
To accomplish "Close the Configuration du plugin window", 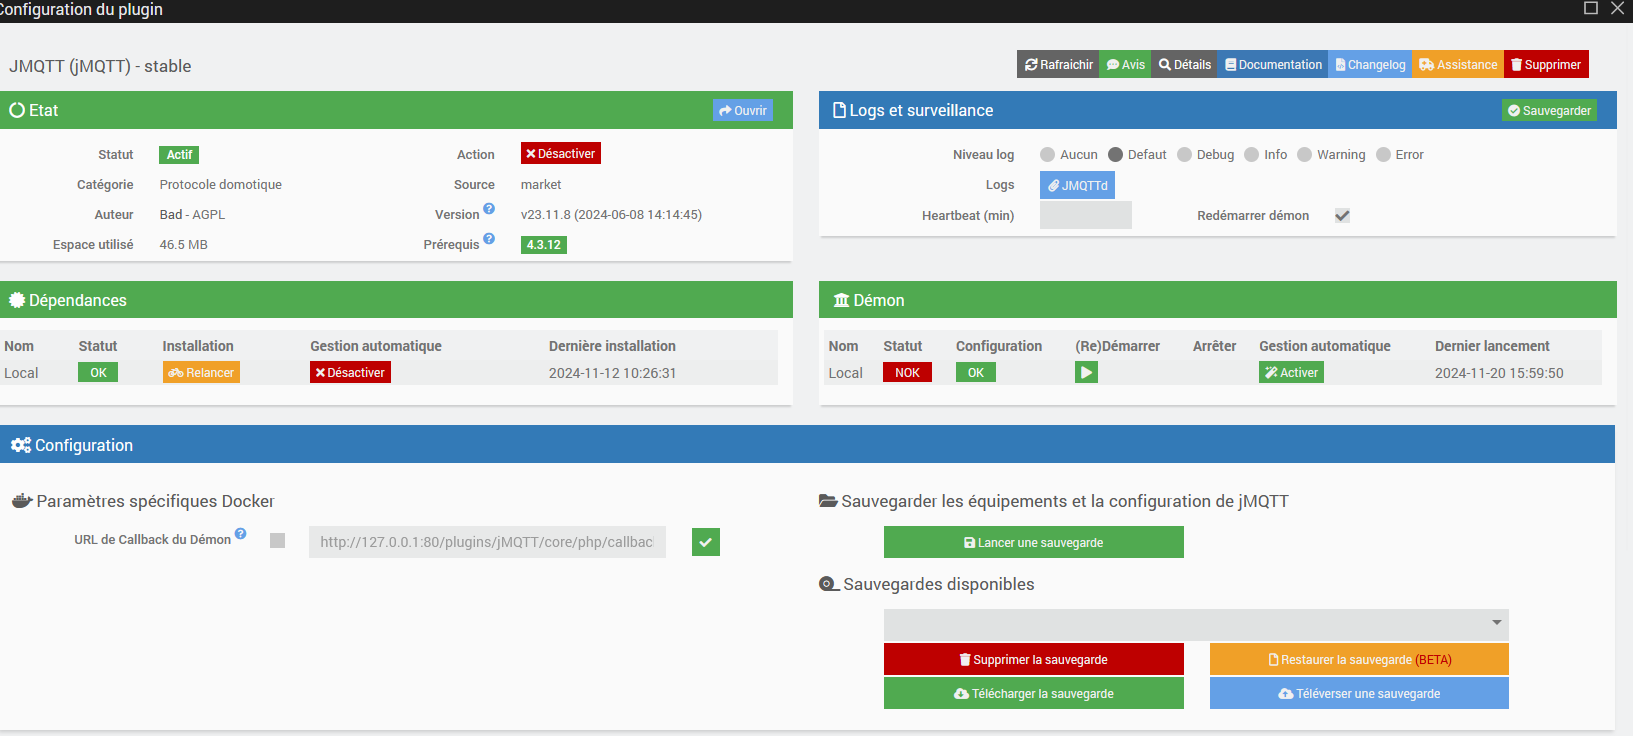I will (x=1617, y=8).
